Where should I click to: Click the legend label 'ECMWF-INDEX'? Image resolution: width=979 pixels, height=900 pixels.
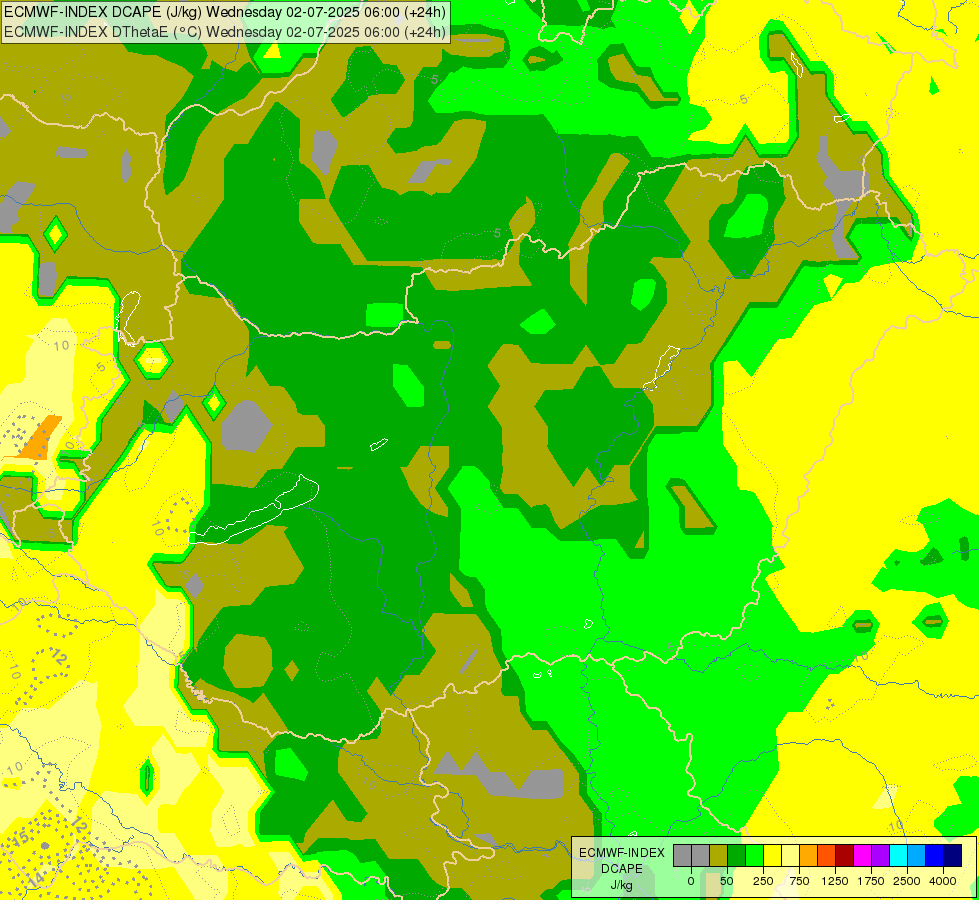(622, 853)
